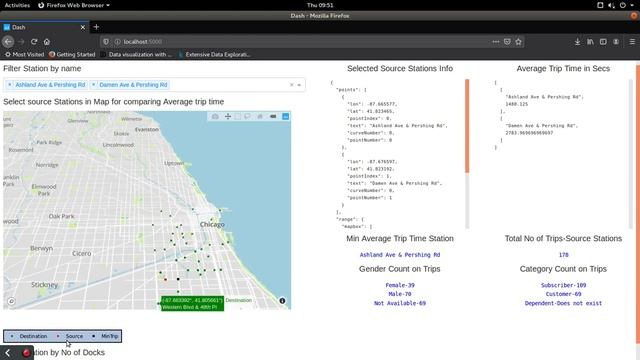Click Female-39 gender count text
640x360 pixels.
click(x=400, y=285)
